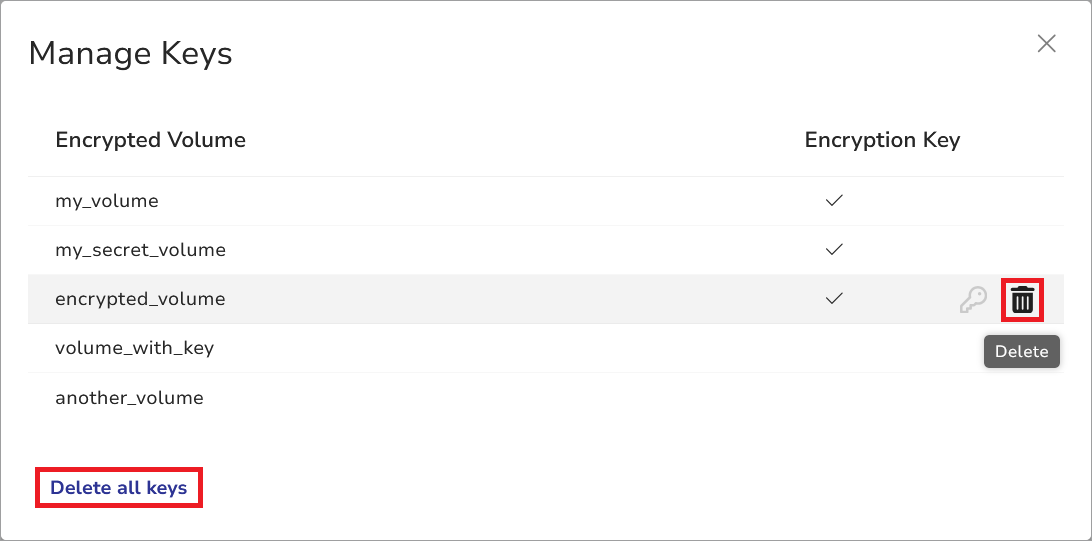Click the empty Encryption Key cell for volume_with_key

click(834, 348)
